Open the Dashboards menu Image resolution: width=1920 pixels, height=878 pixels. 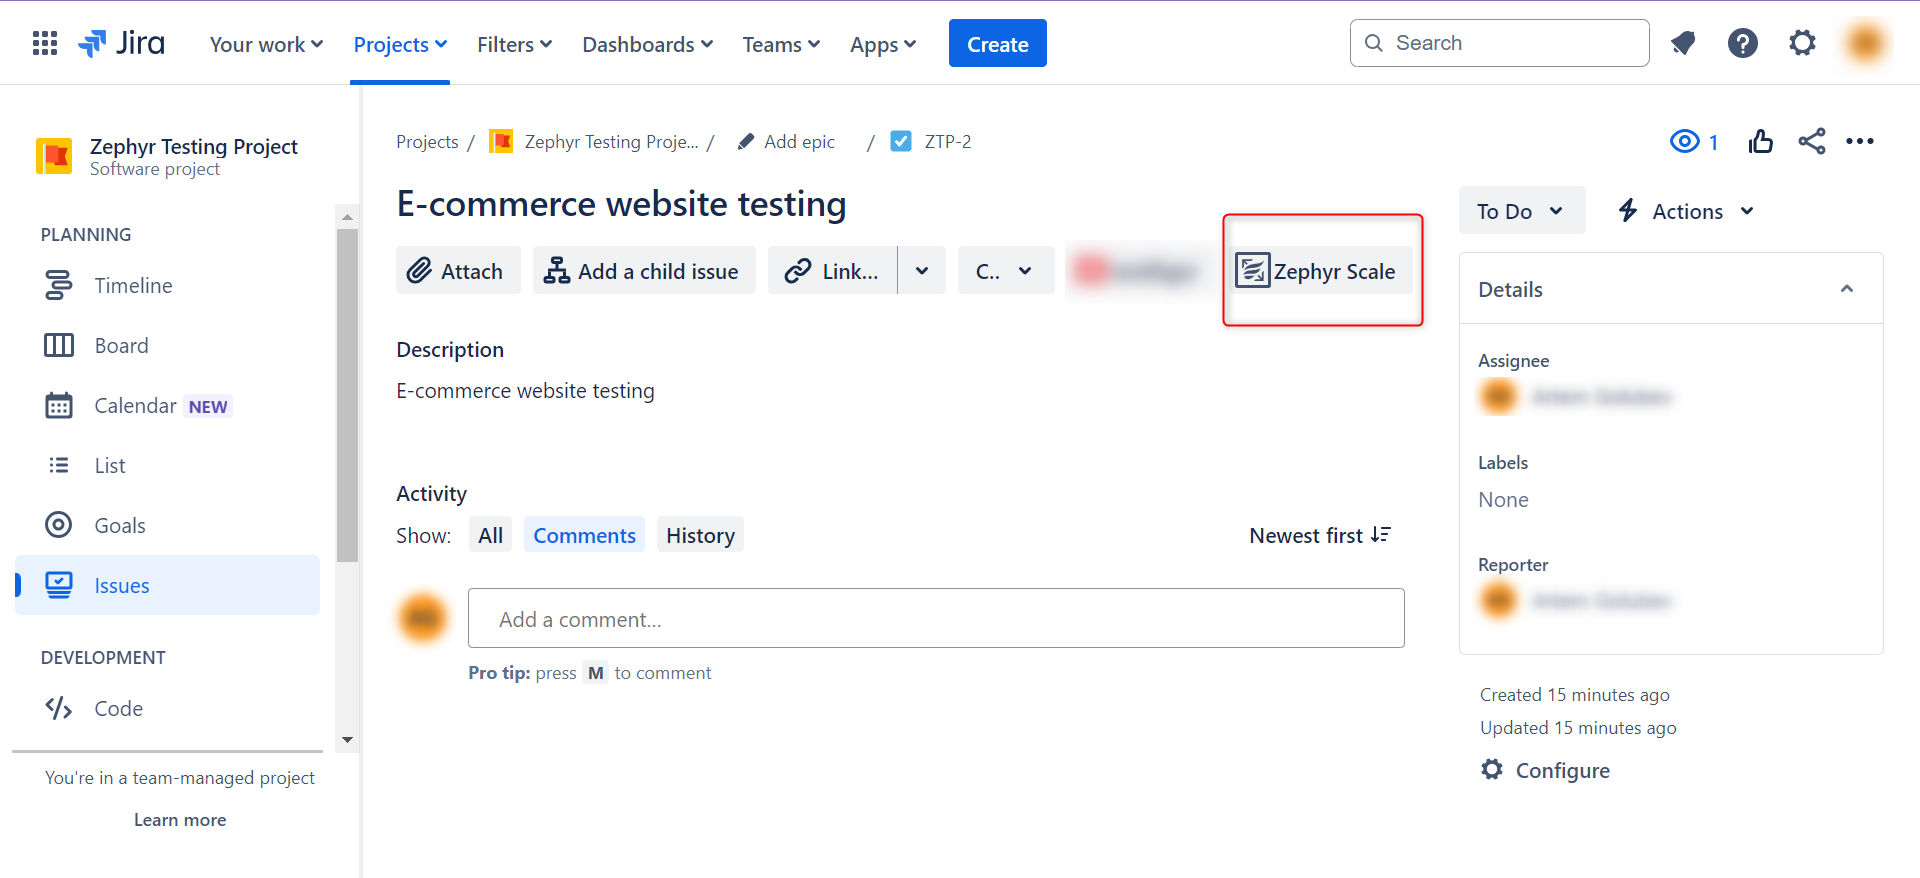tap(647, 45)
